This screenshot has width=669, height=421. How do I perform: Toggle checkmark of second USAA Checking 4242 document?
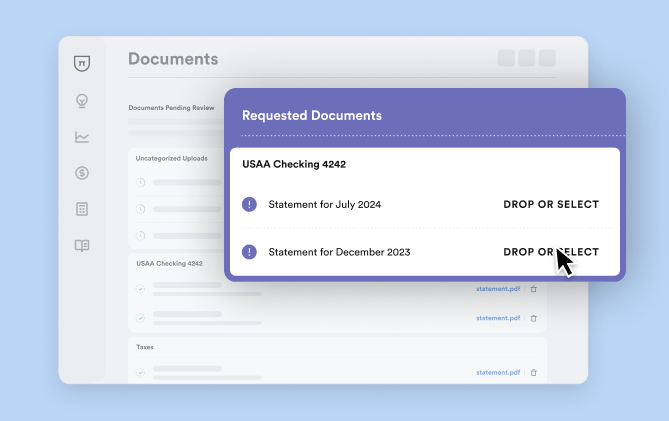click(x=141, y=318)
